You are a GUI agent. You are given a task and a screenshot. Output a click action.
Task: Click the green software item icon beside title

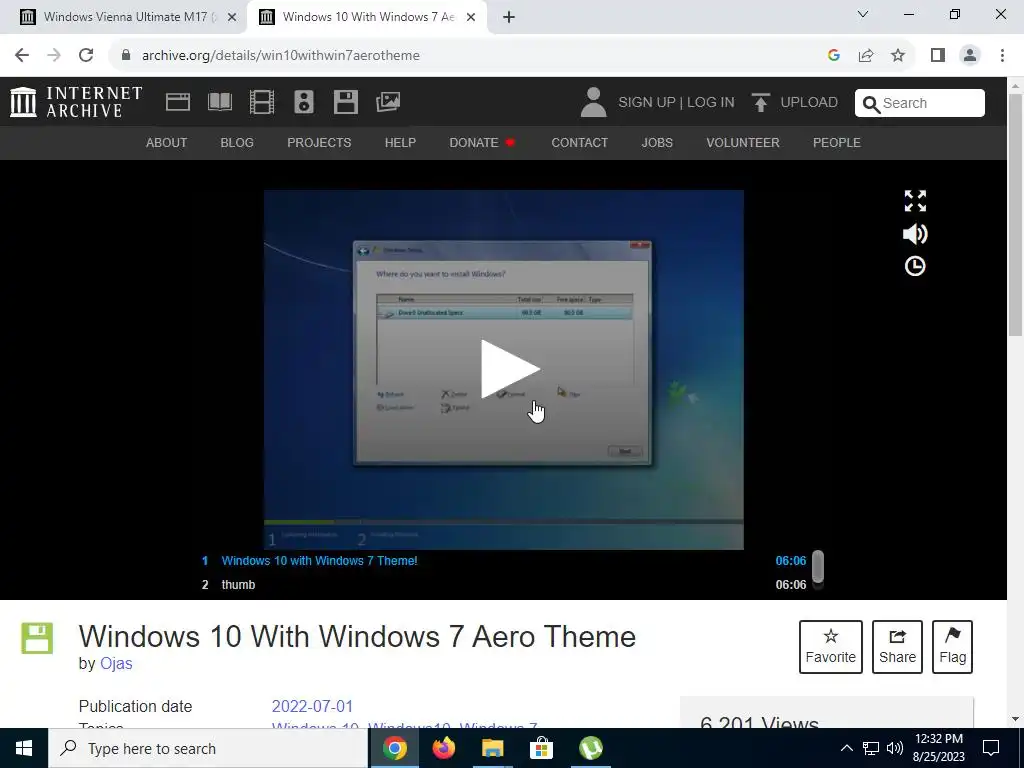[37, 638]
